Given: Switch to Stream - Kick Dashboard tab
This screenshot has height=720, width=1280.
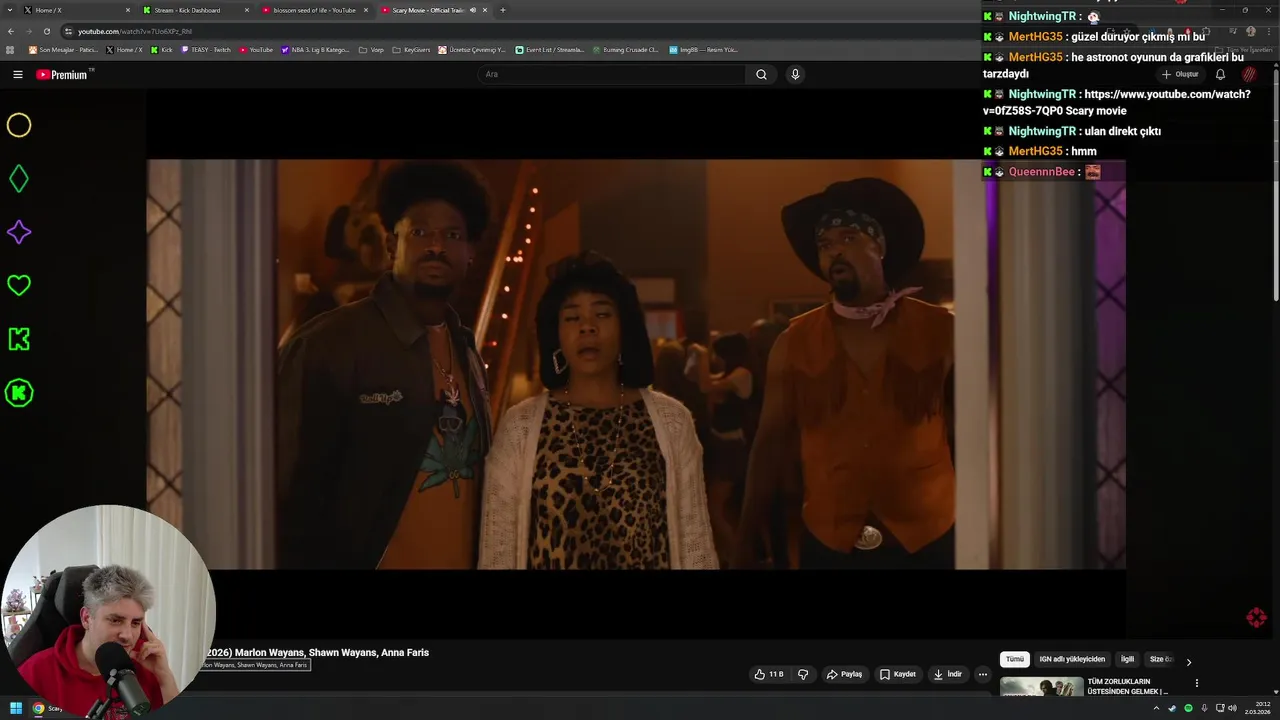Looking at the screenshot, I should (196, 10).
